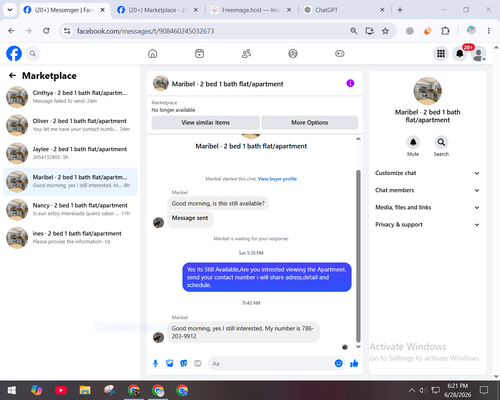Open Oliver's conversation in the list
Screen dimensions: 500x400
(70, 125)
